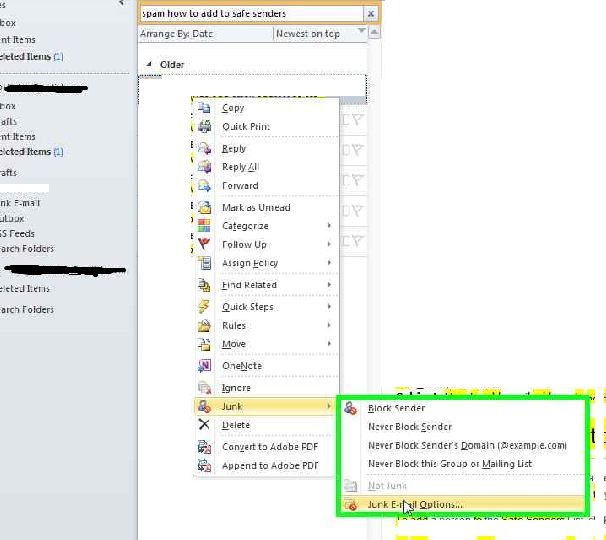The image size is (606, 540).
Task: Select Never Block Sender's Domain option
Action: click(467, 446)
